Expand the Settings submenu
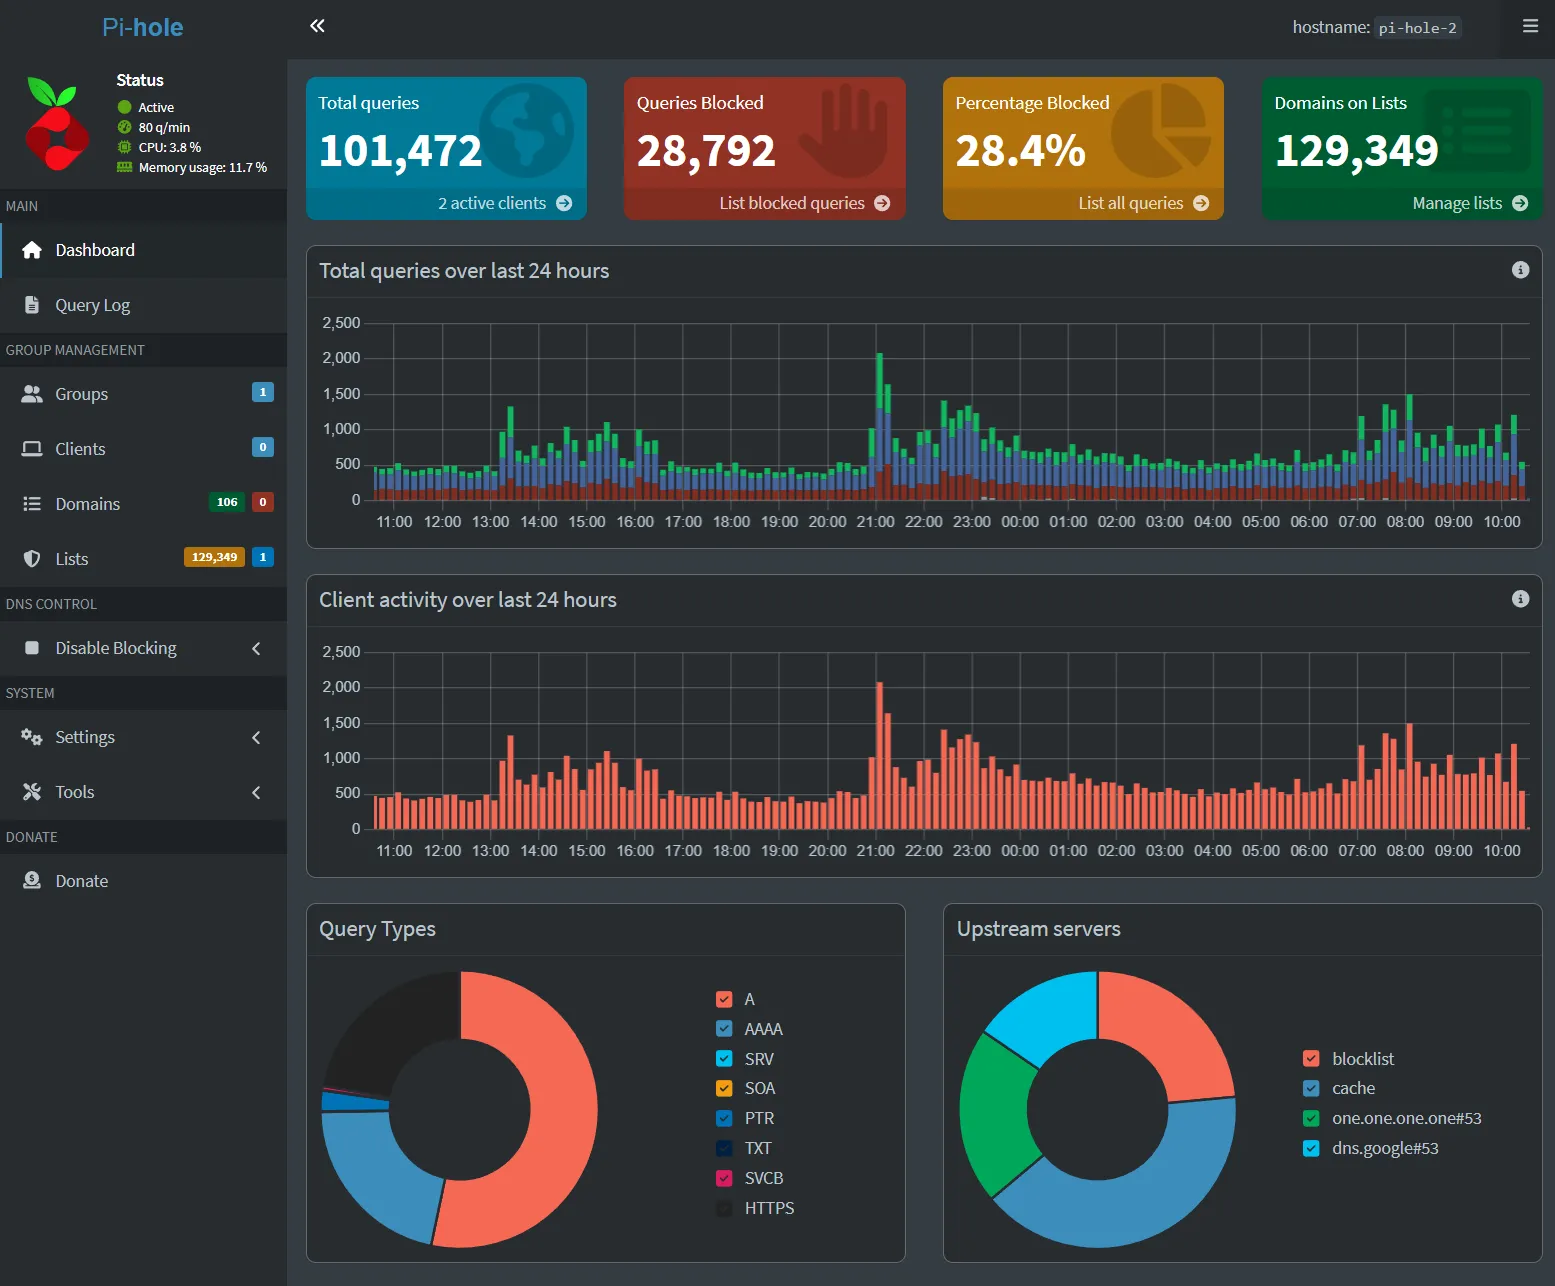The width and height of the screenshot is (1555, 1286). pos(256,737)
